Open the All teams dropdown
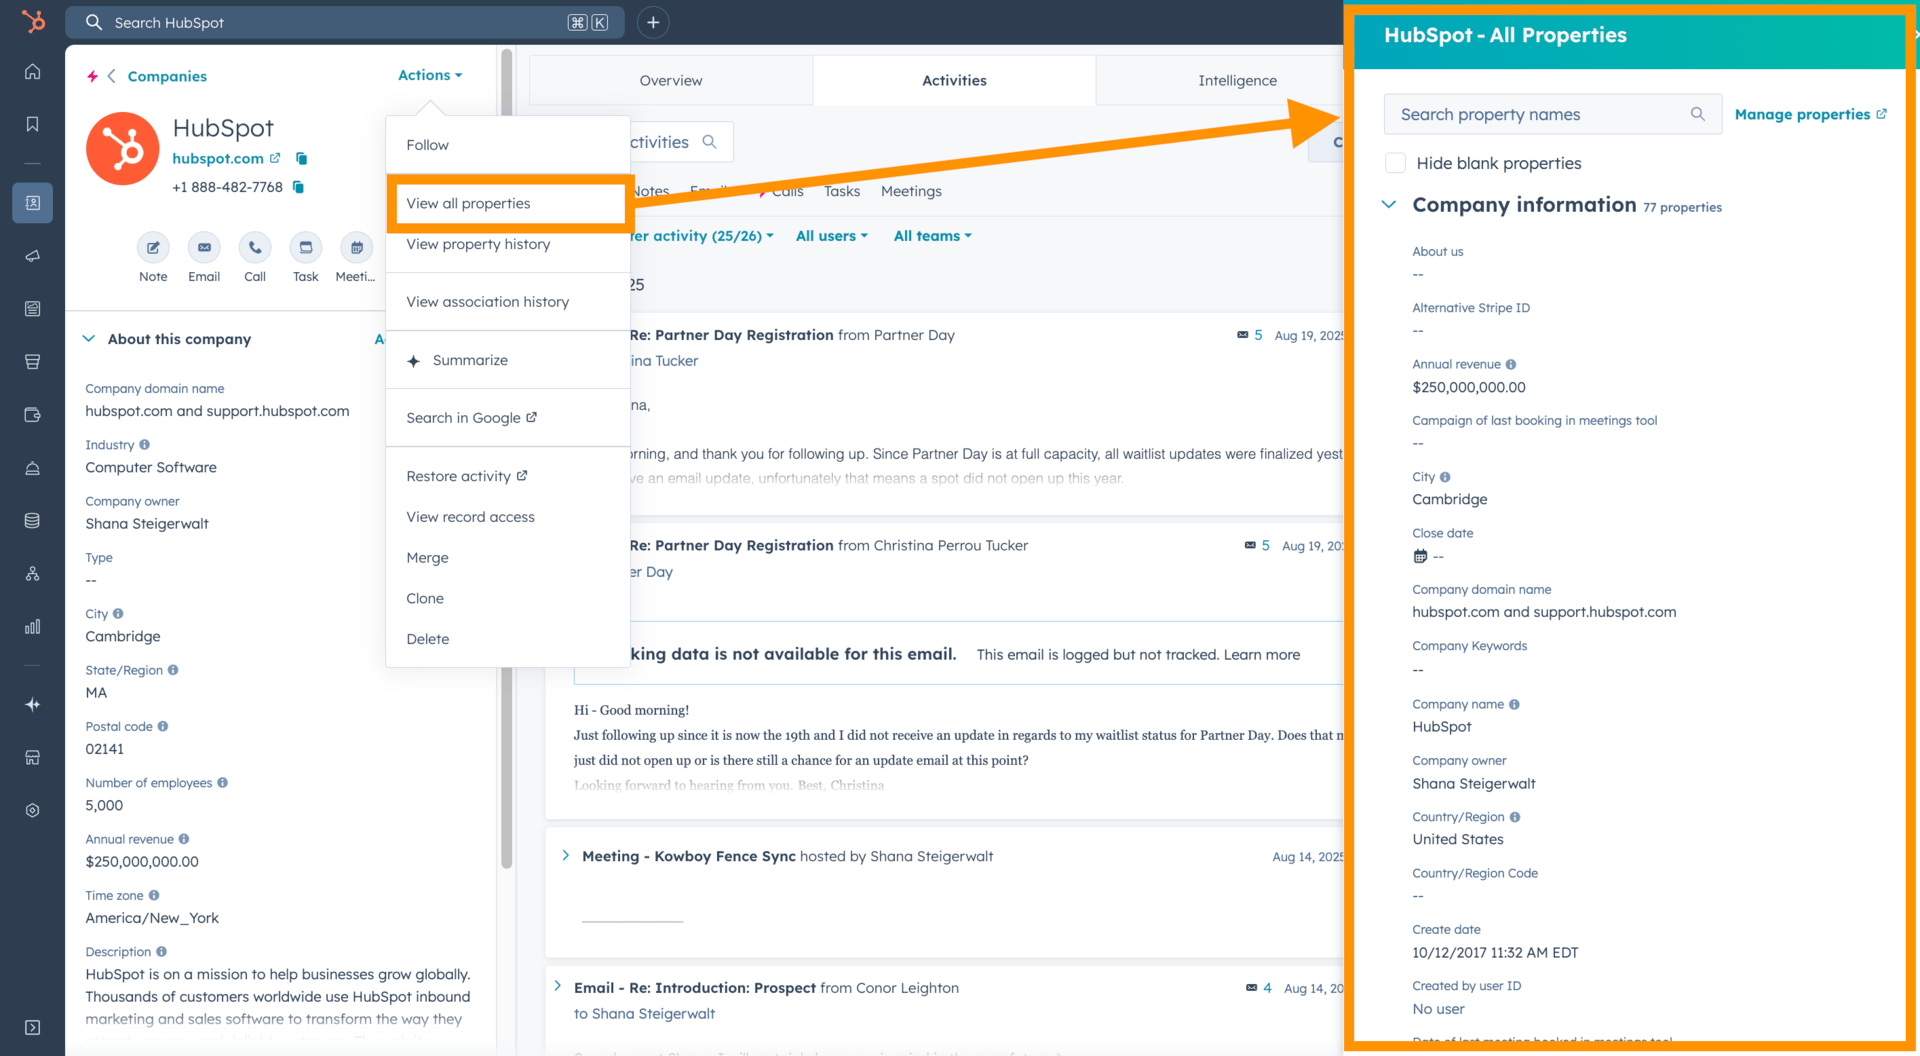This screenshot has height=1056, width=1920. point(933,236)
